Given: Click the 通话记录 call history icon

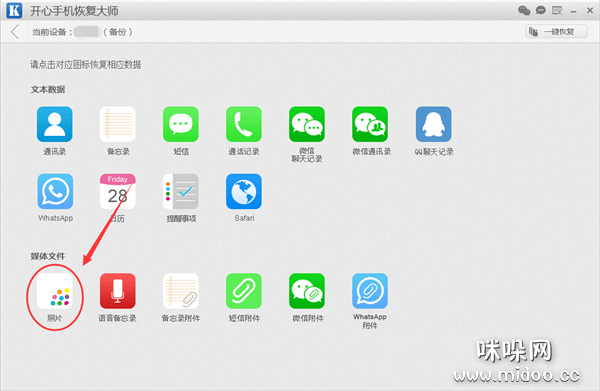Looking at the screenshot, I should (244, 124).
